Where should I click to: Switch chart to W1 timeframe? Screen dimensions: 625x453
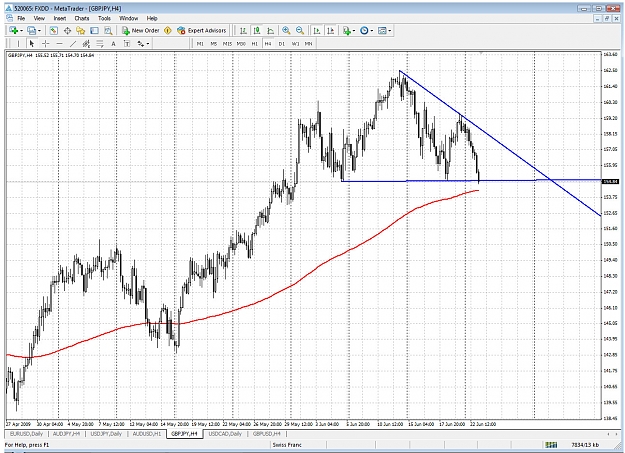coord(295,43)
